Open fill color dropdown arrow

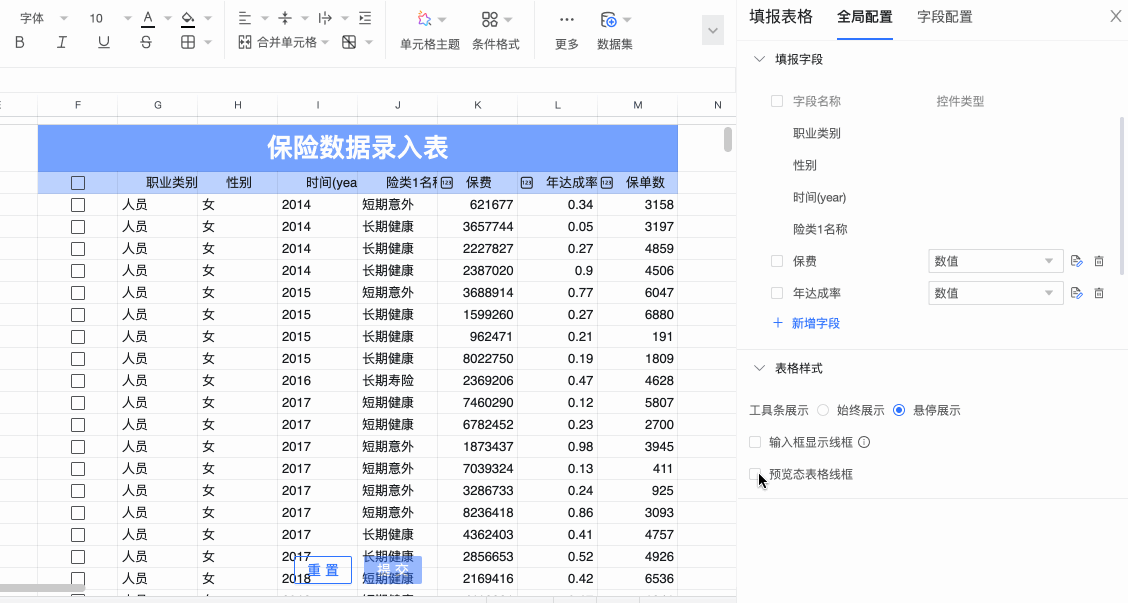pyautogui.click(x=208, y=19)
